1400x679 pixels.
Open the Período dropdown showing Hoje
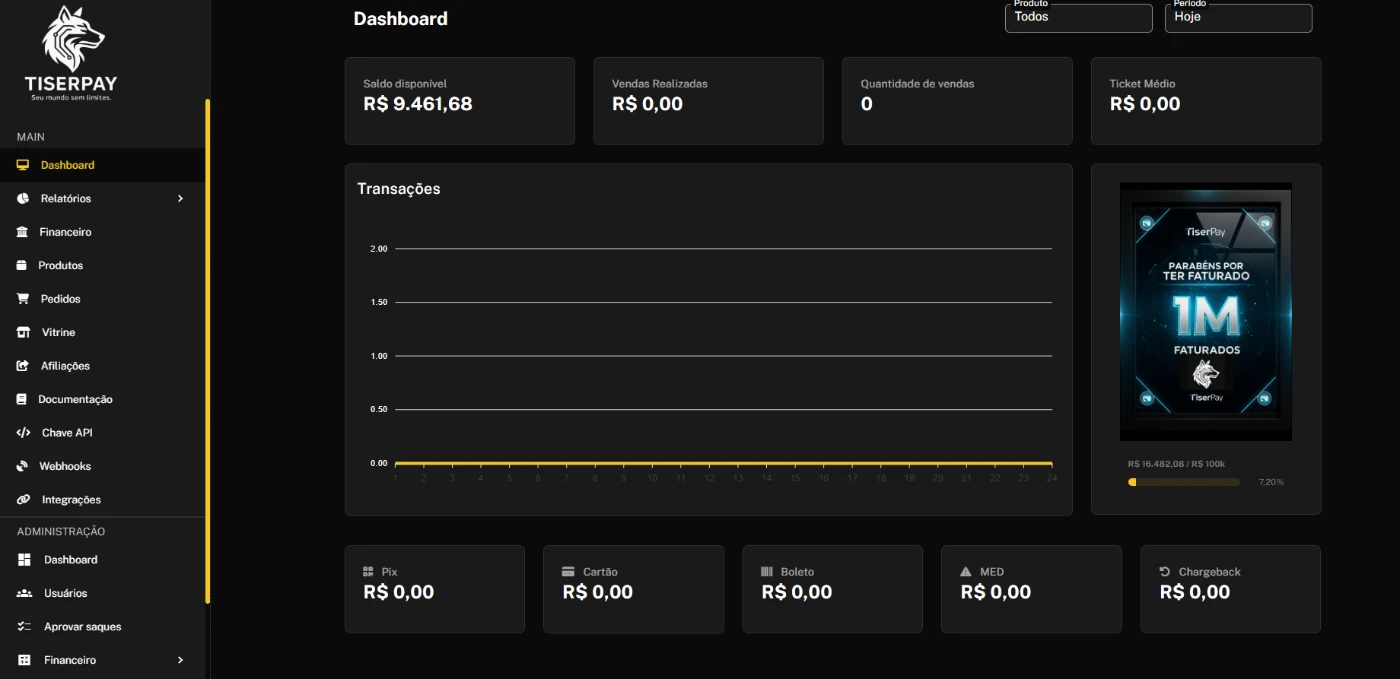(1238, 18)
